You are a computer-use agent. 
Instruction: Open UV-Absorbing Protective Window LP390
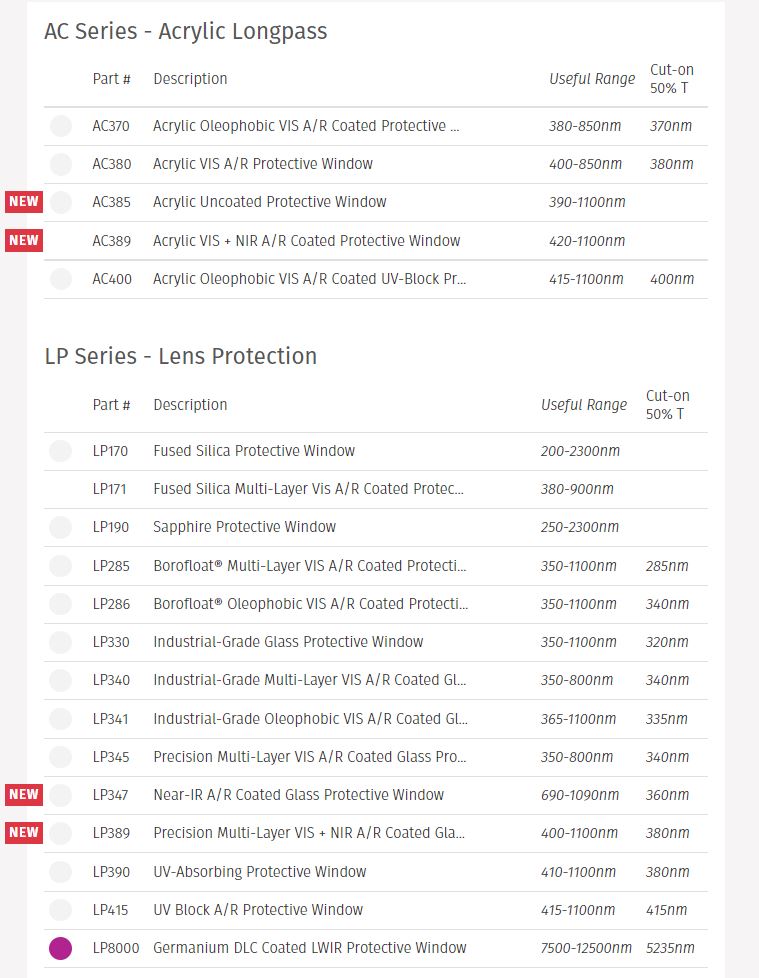(259, 872)
